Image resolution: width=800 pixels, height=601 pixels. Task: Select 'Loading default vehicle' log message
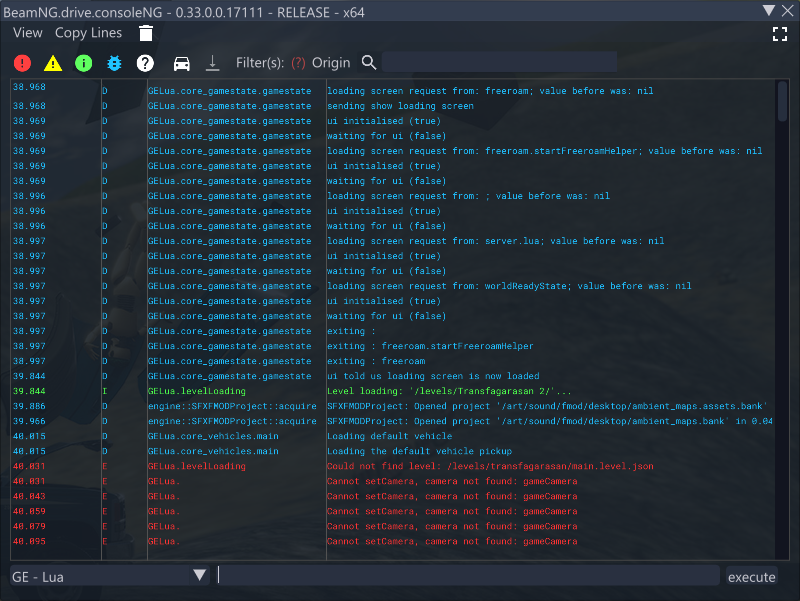click(389, 436)
